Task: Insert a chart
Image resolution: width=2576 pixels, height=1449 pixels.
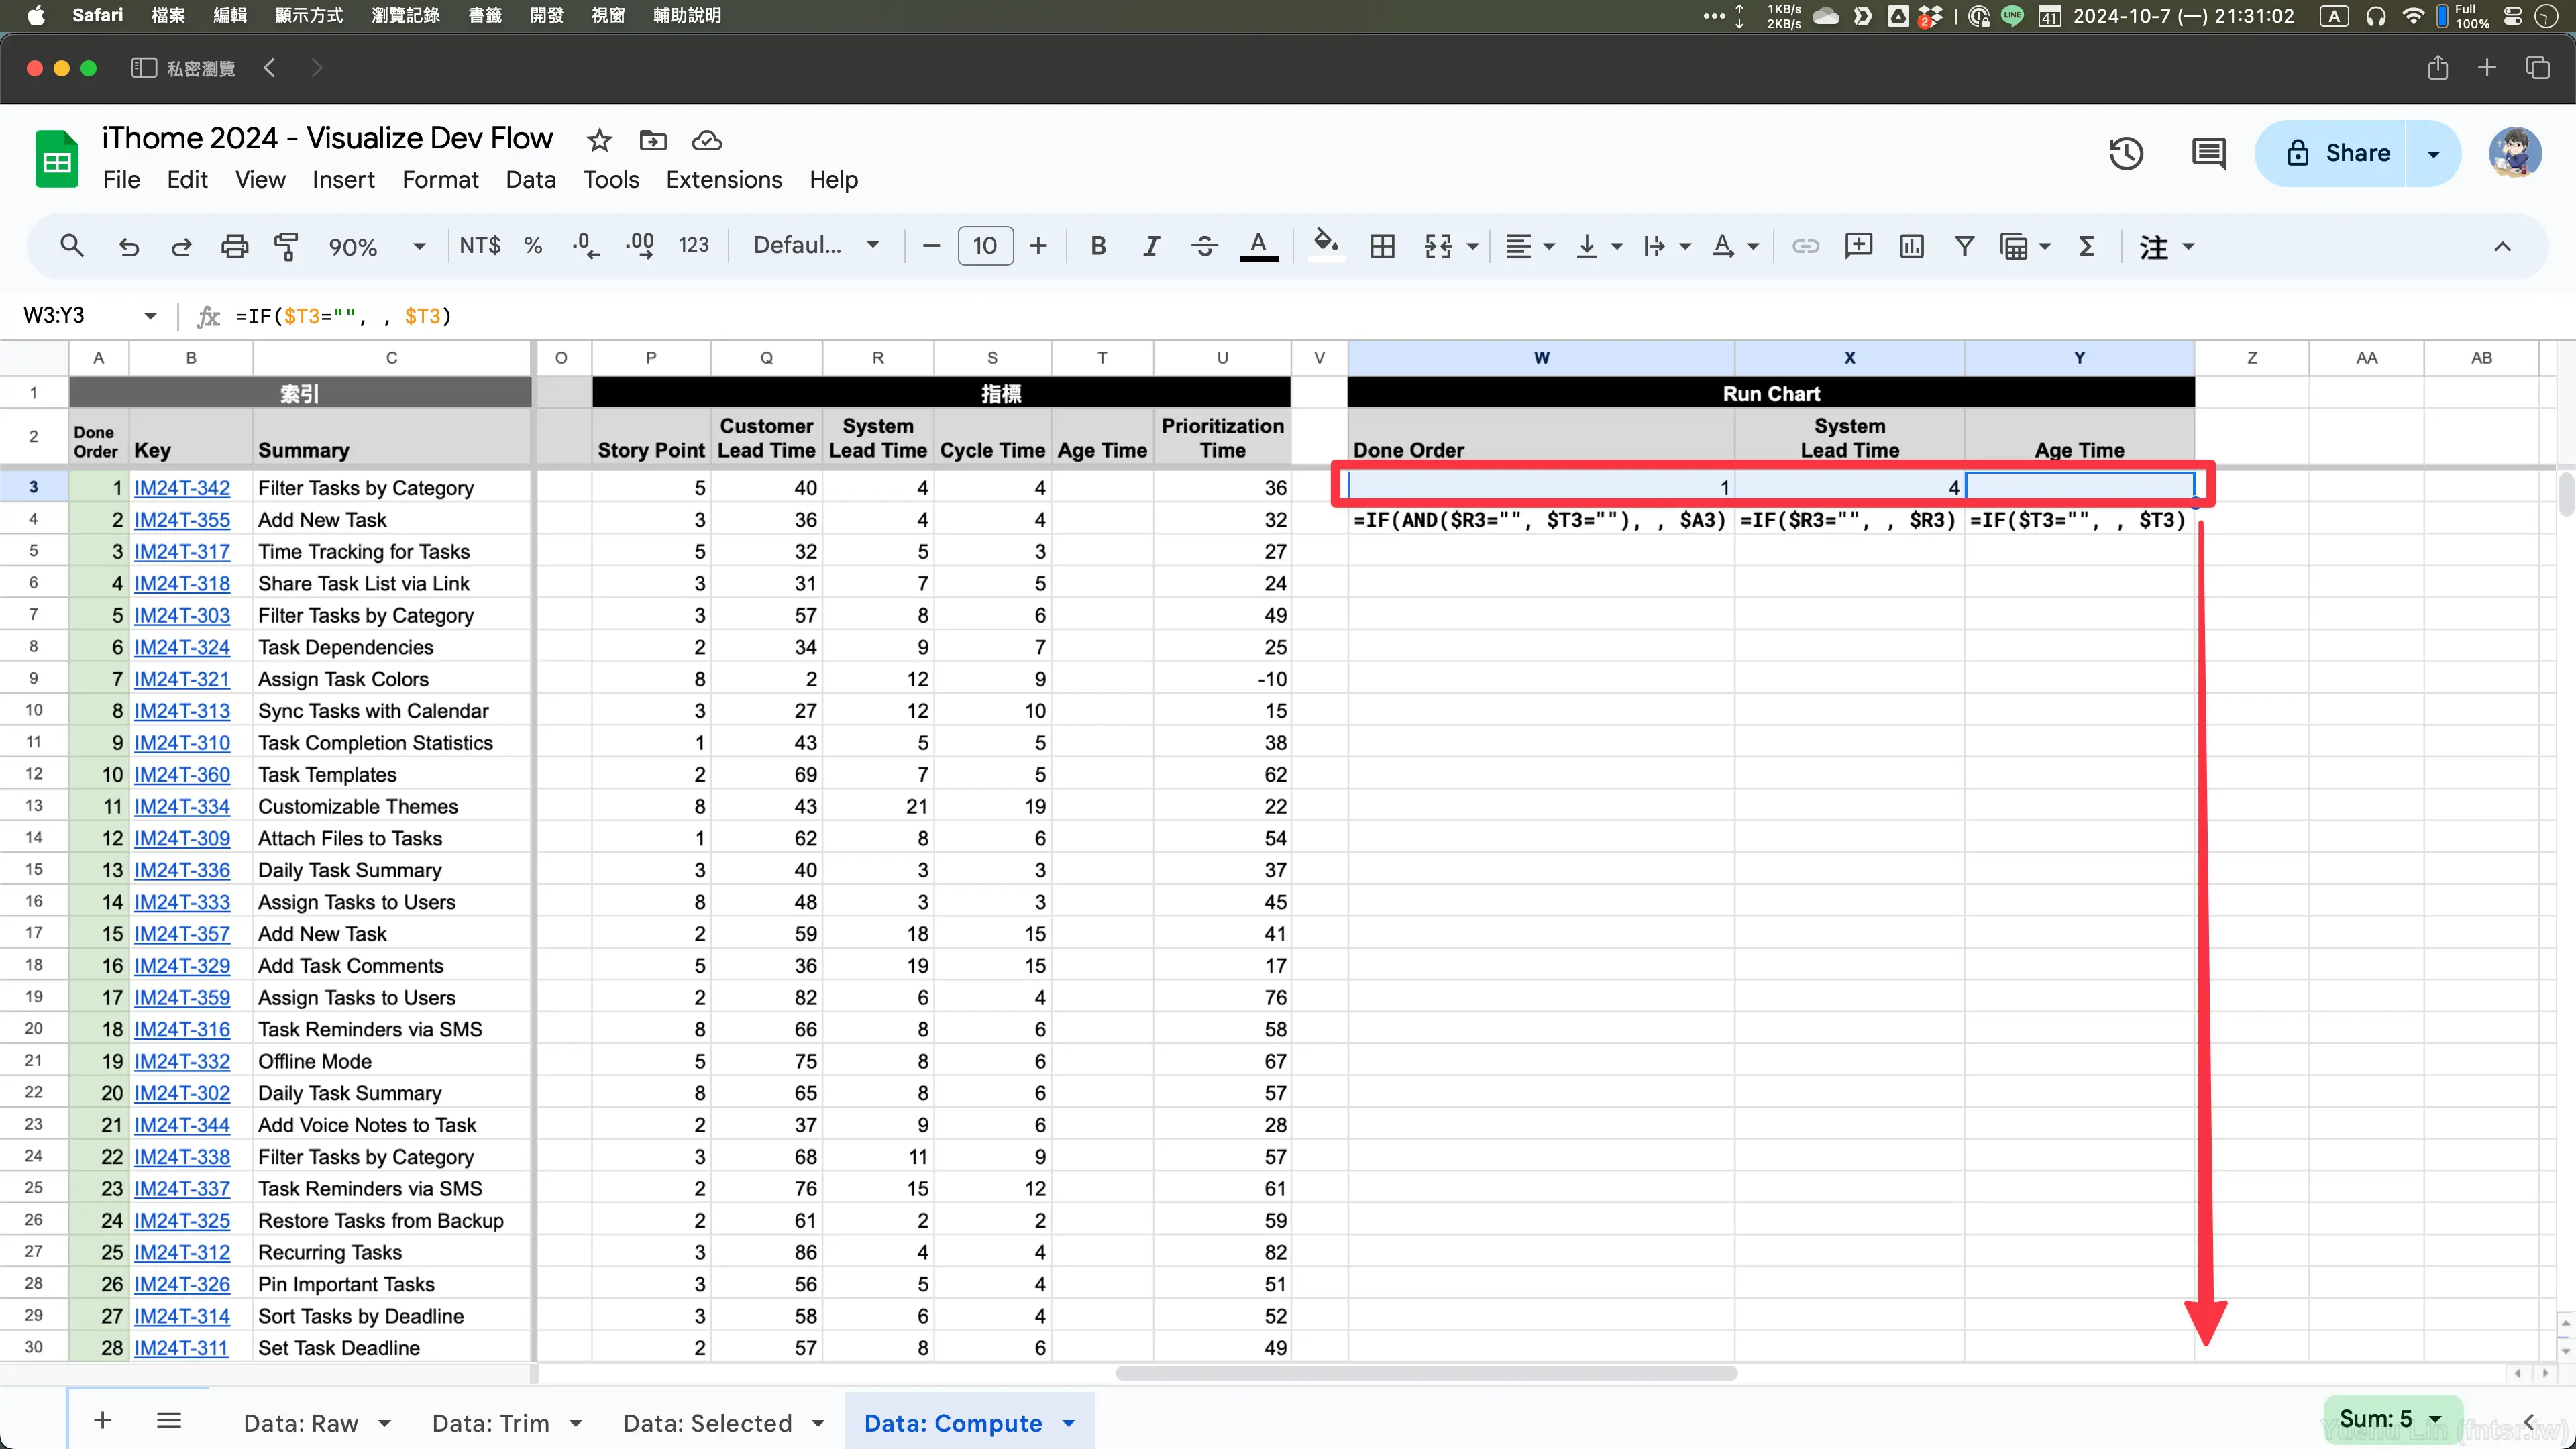Action: [x=1911, y=246]
